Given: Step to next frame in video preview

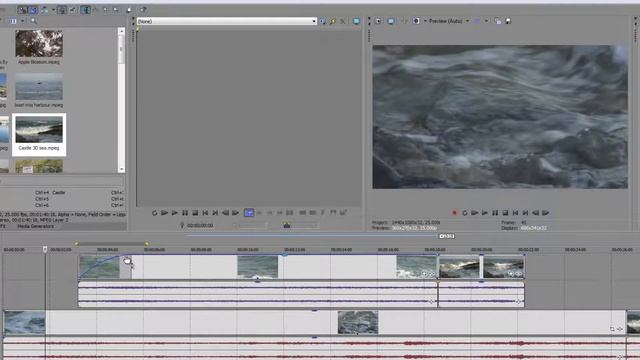Looking at the screenshot, I should tap(545, 213).
